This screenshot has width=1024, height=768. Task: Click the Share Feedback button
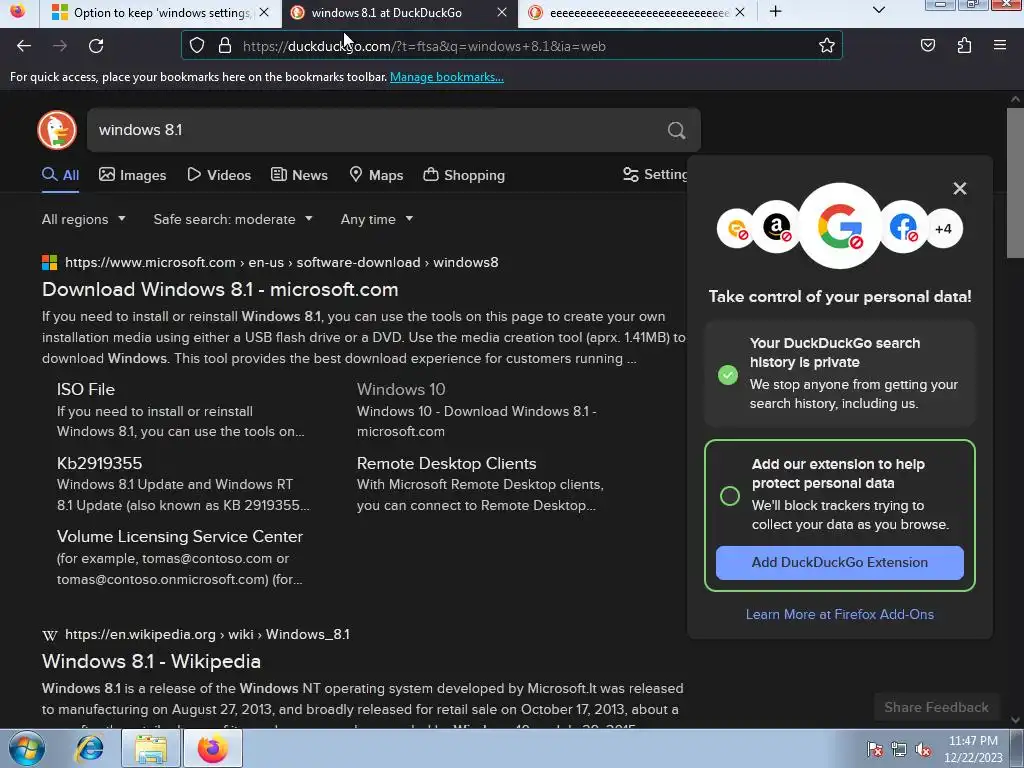point(936,708)
